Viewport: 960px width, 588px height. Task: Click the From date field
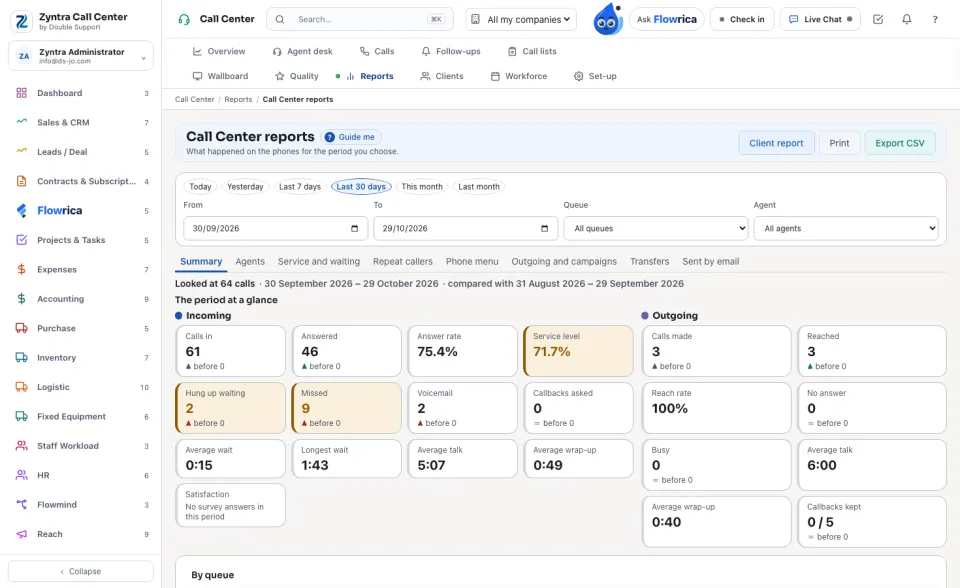[x=276, y=228]
